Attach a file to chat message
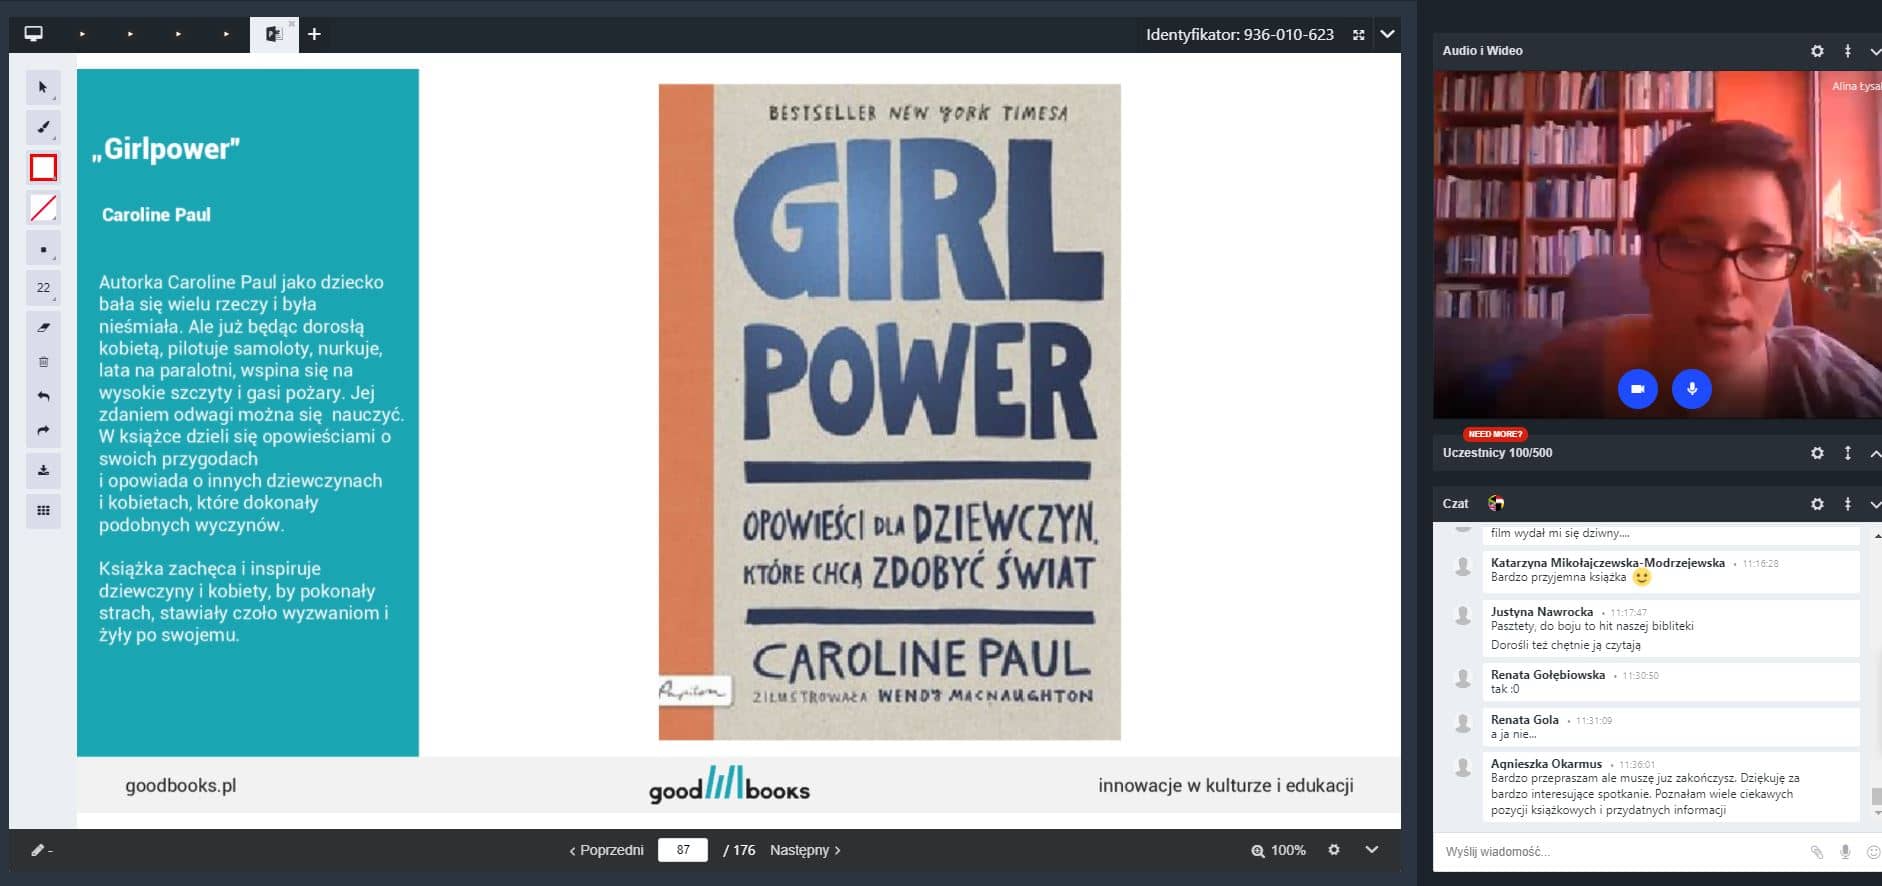The width and height of the screenshot is (1882, 886). coord(1816,852)
